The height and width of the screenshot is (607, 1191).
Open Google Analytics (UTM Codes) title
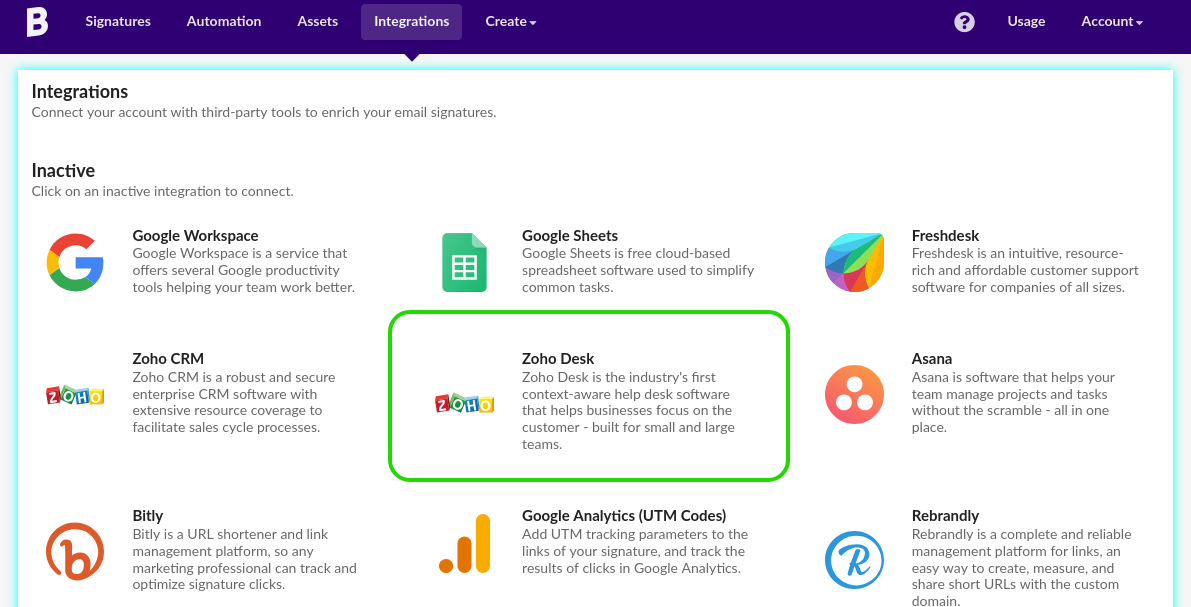tap(624, 516)
